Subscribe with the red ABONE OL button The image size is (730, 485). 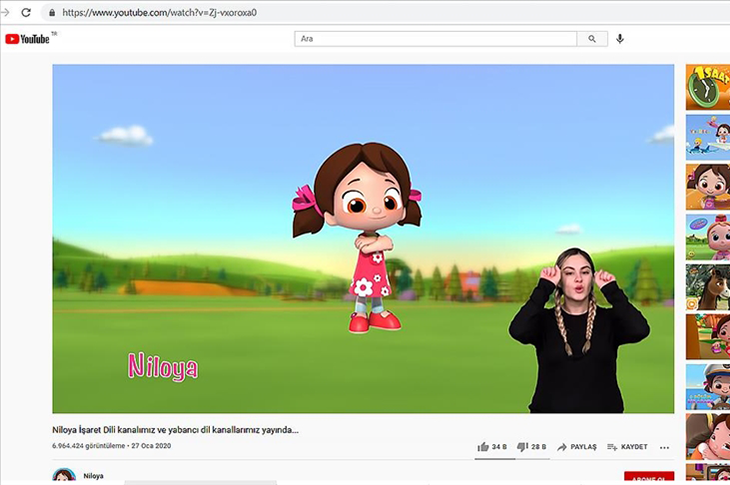pyautogui.click(x=649, y=478)
